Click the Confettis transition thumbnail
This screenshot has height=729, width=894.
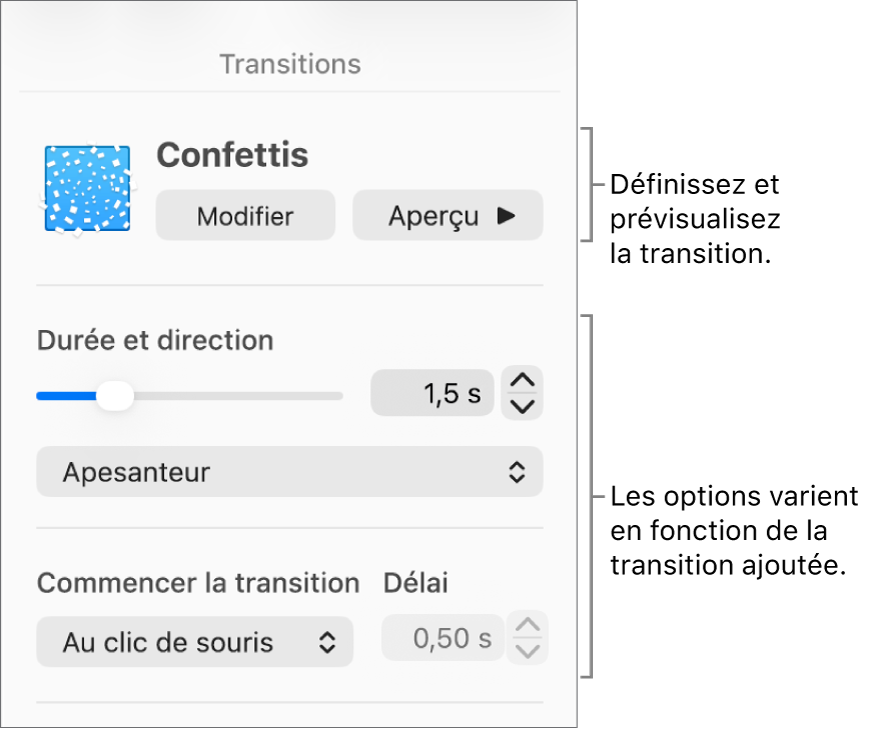pos(87,188)
